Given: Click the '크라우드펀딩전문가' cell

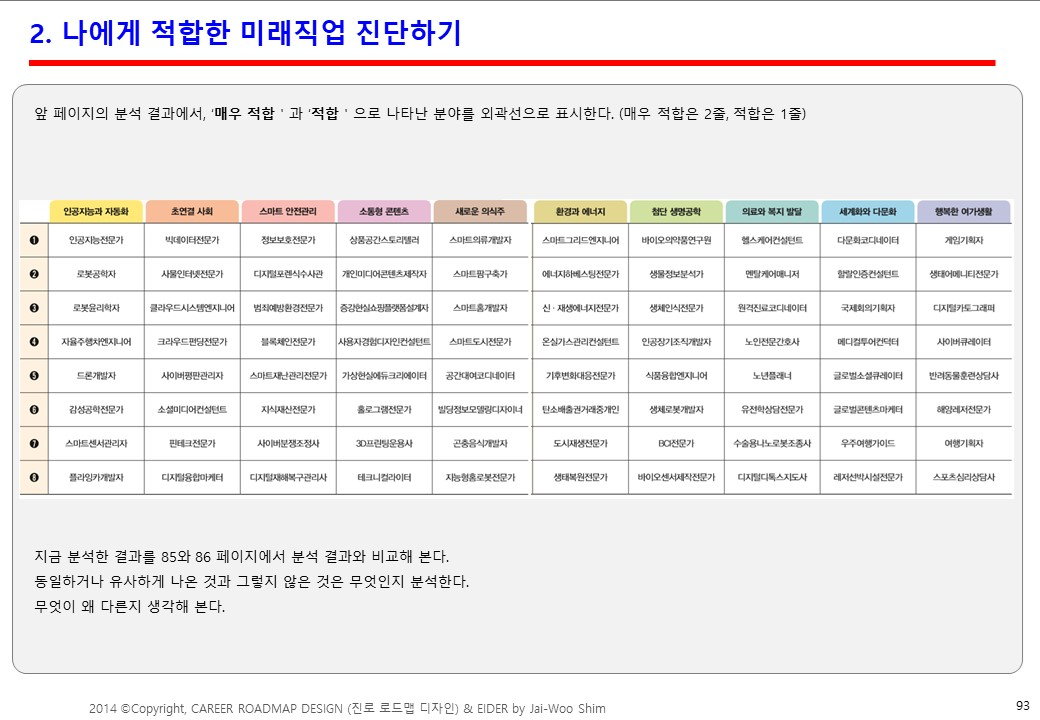Looking at the screenshot, I should coord(192,341).
